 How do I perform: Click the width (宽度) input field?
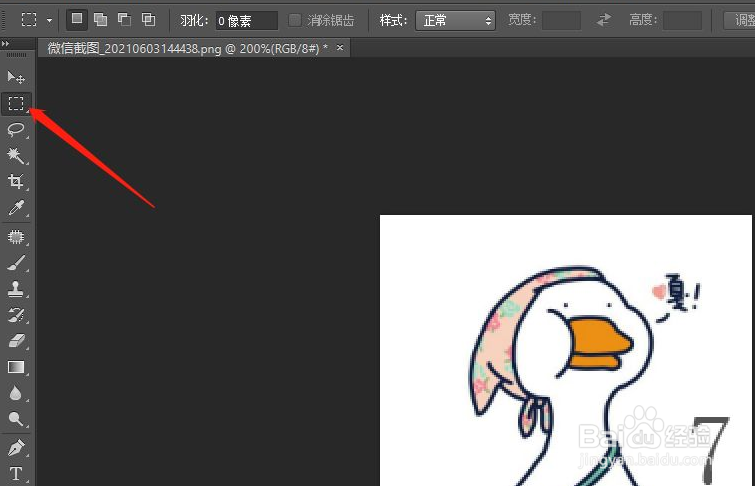click(x=561, y=21)
